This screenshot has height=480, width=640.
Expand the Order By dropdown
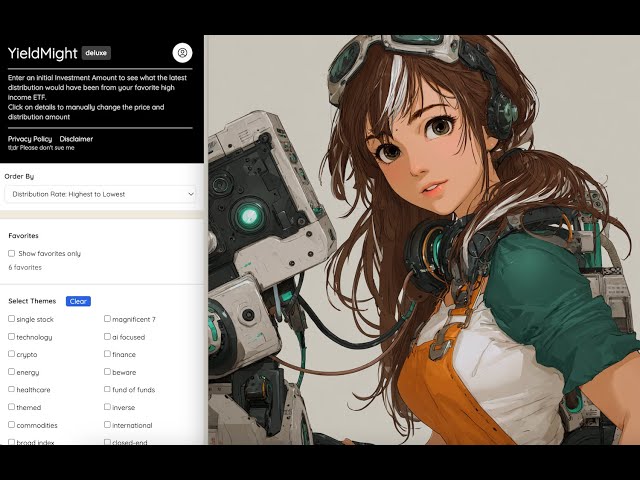[x=101, y=194]
